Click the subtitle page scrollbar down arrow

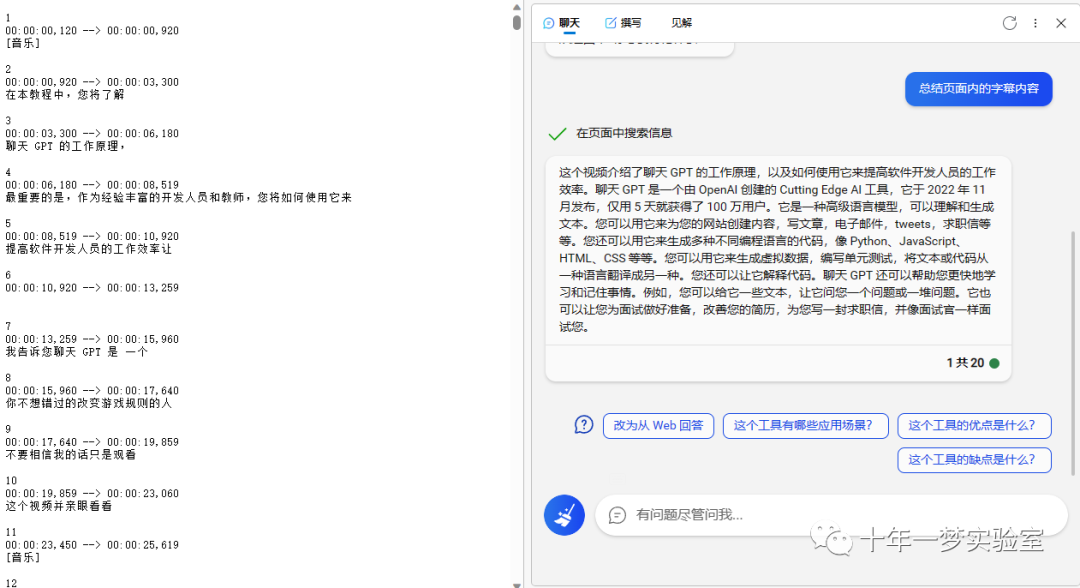[x=517, y=584]
